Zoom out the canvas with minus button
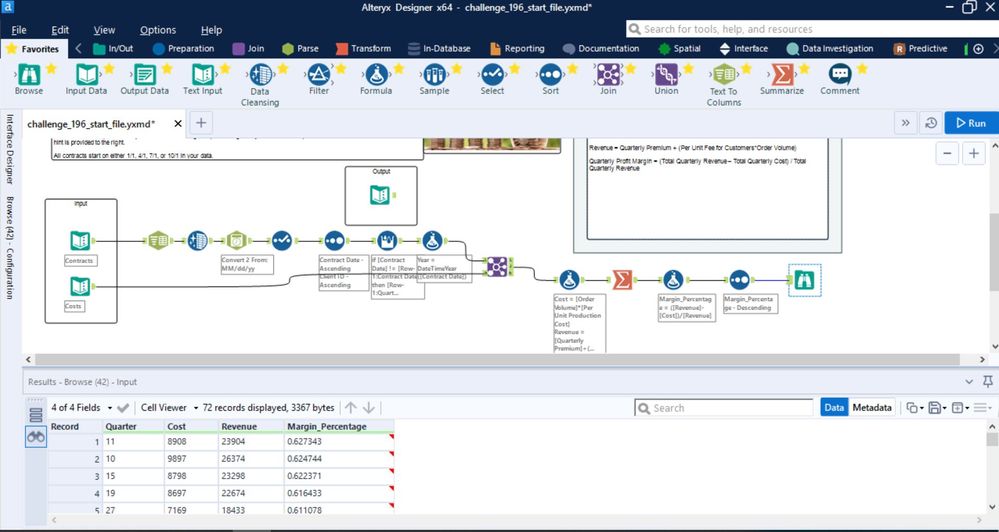The width and height of the screenshot is (999, 532). [947, 154]
